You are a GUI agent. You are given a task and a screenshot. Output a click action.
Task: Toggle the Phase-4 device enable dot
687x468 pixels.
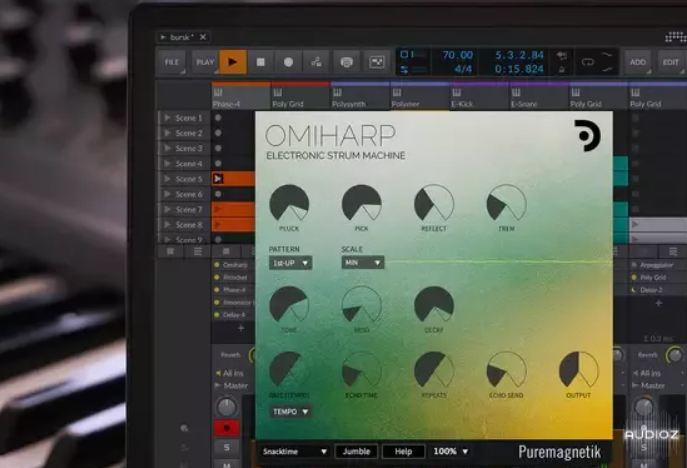click(x=216, y=290)
